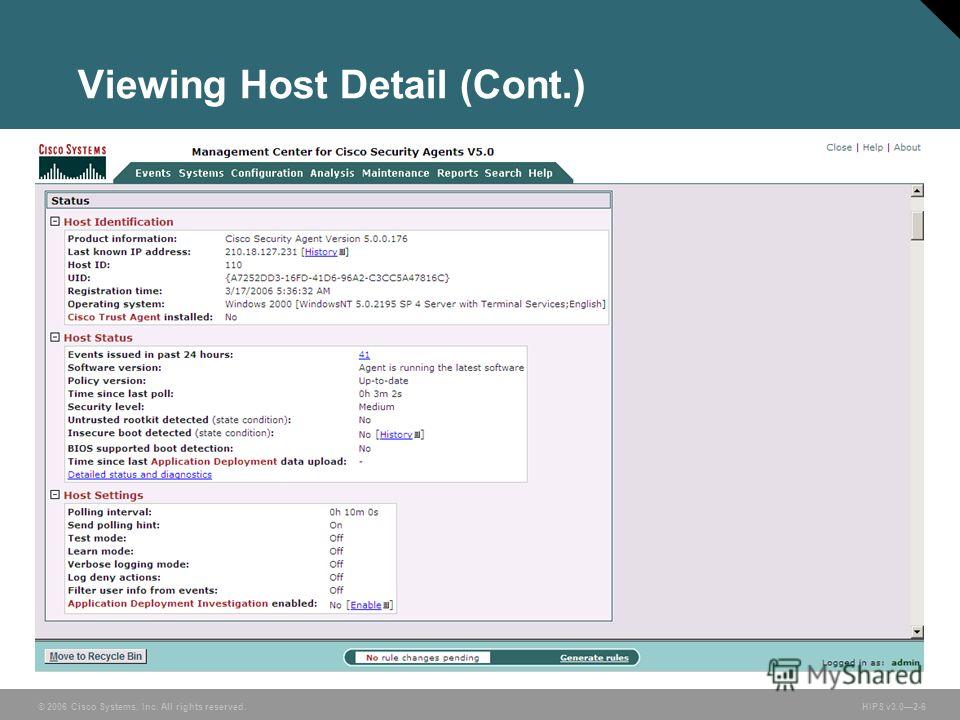
Task: Click Polling interval value 0h 10m 0s
Action: click(354, 512)
